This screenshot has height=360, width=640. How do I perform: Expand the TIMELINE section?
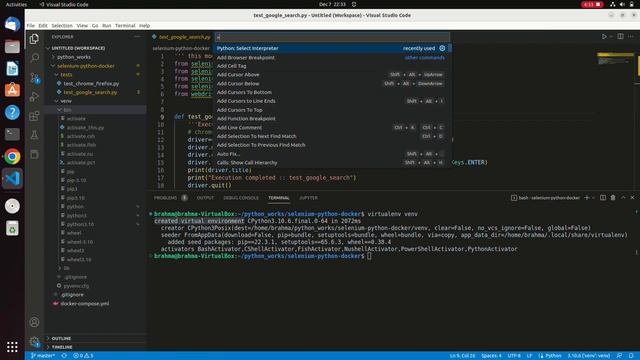(62, 347)
